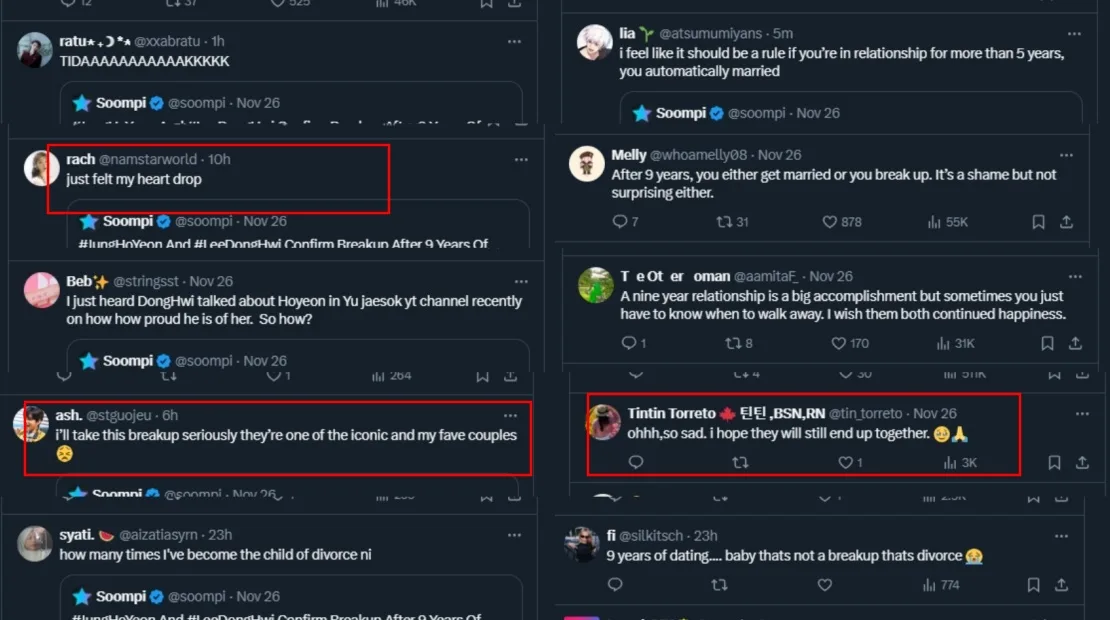The width and height of the screenshot is (1110, 620).
Task: Reply to Tintin Torreto's tweet
Action: [x=635, y=463]
